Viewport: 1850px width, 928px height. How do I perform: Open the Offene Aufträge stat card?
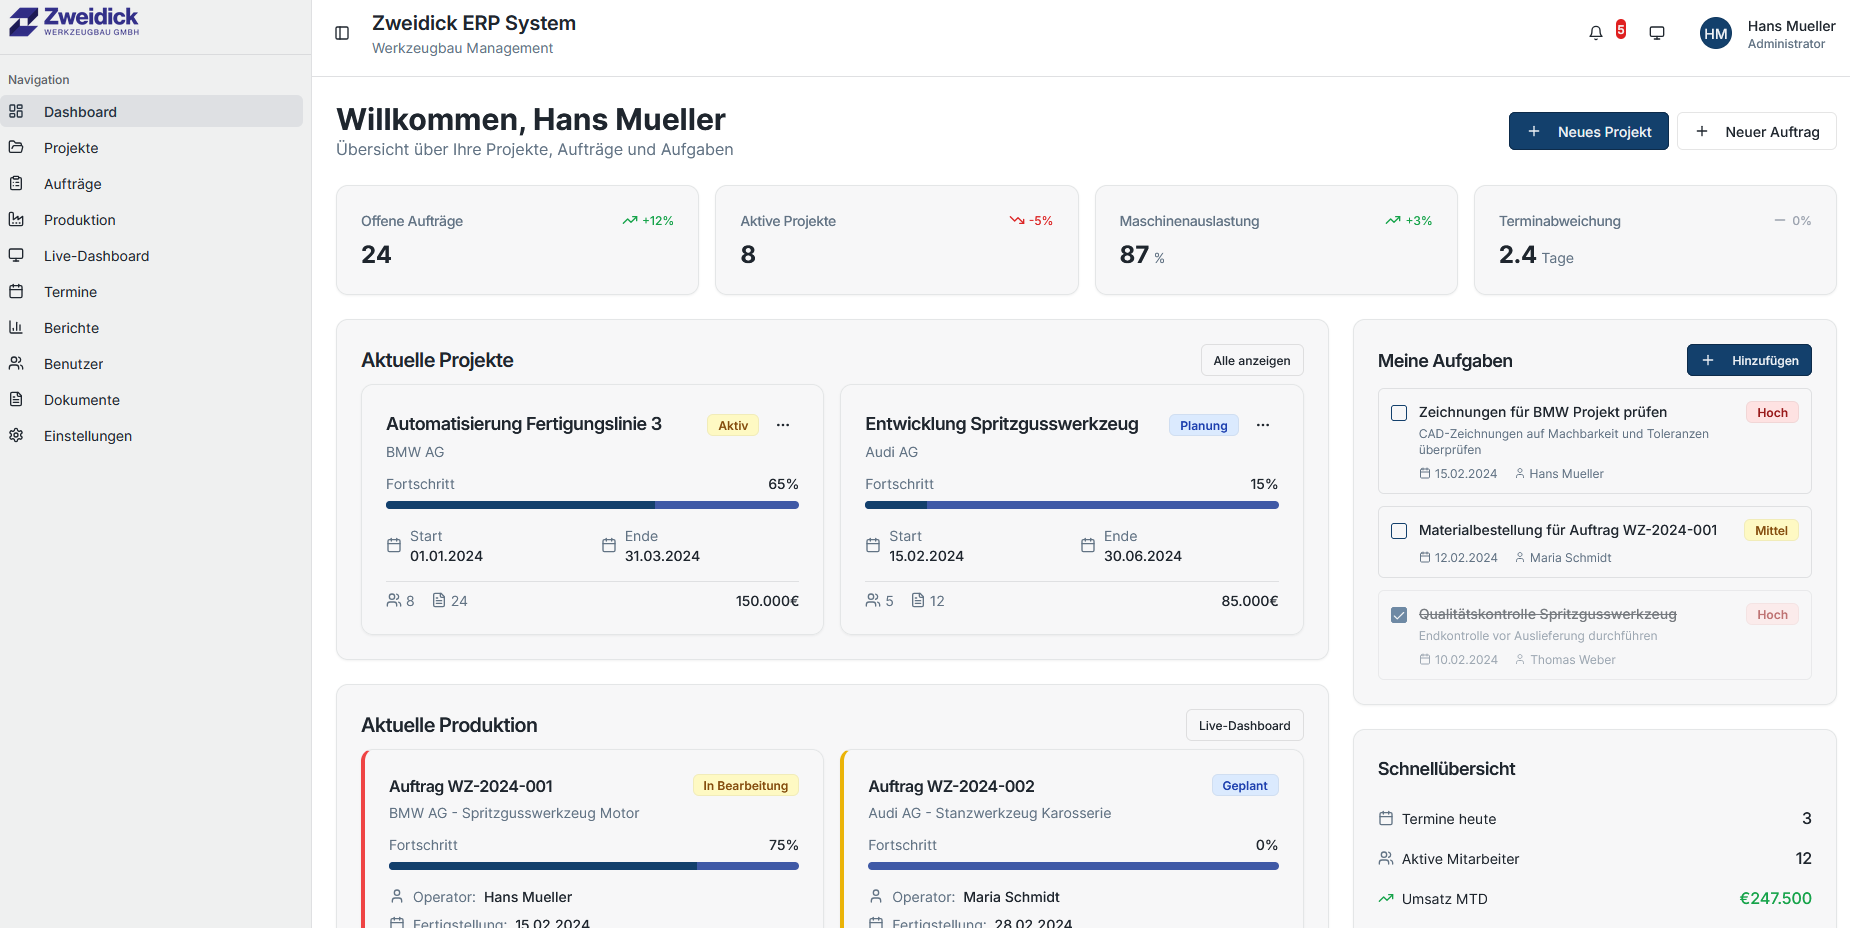517,240
